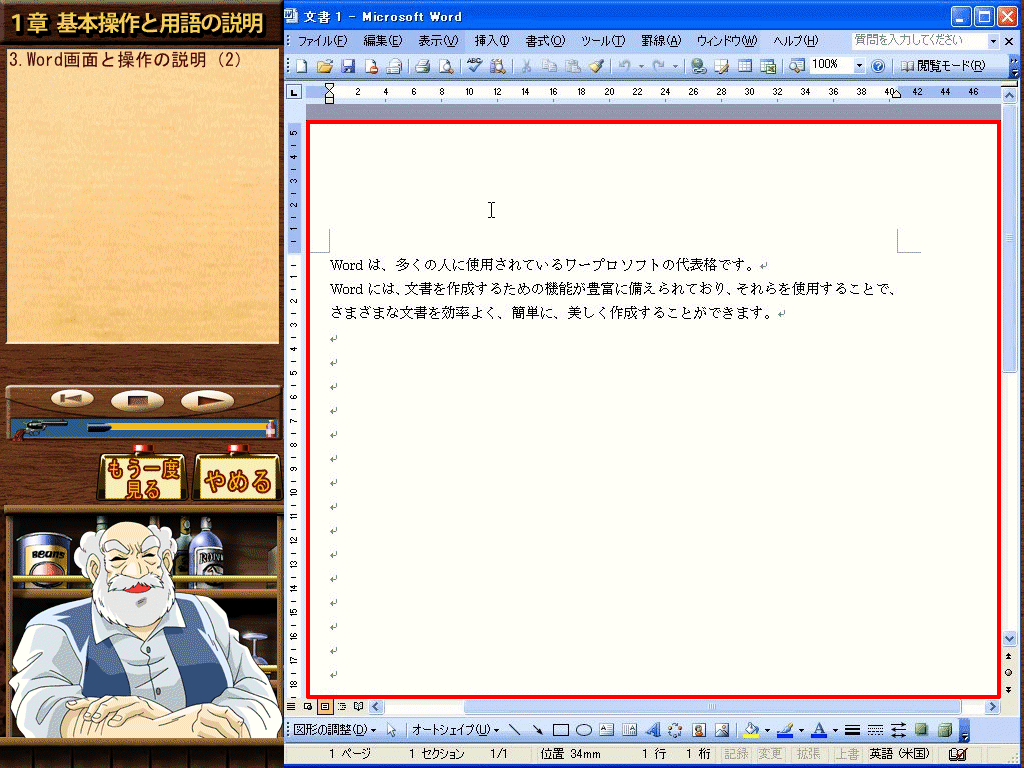
Task: Open the 書式 menu
Action: [545, 41]
